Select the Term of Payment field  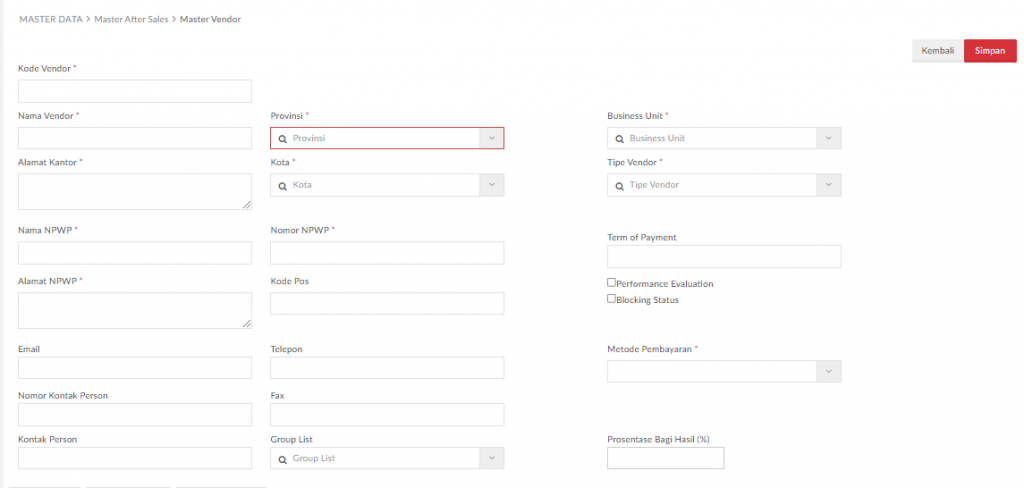point(724,257)
